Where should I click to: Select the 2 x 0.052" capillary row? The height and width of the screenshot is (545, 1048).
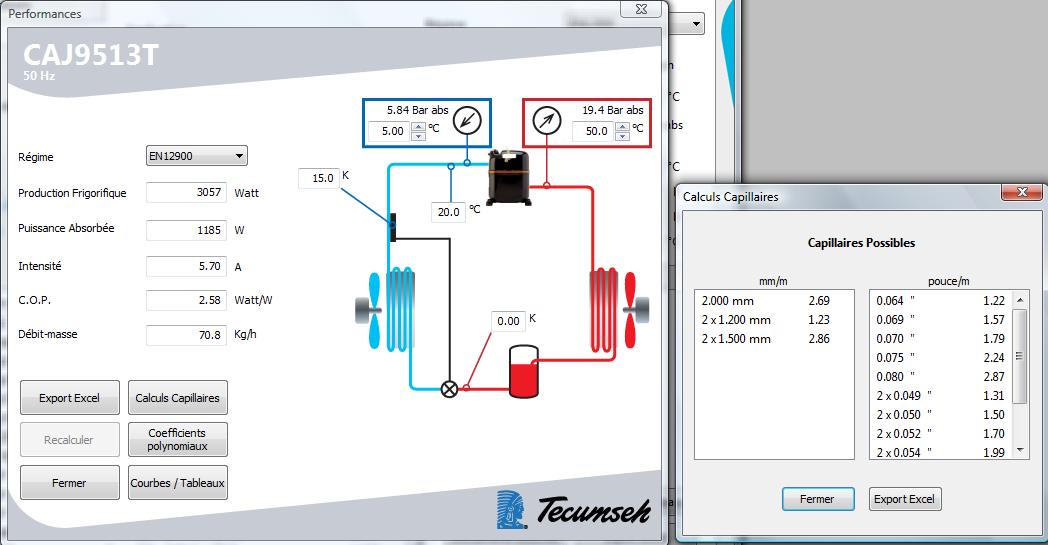pyautogui.click(x=941, y=433)
